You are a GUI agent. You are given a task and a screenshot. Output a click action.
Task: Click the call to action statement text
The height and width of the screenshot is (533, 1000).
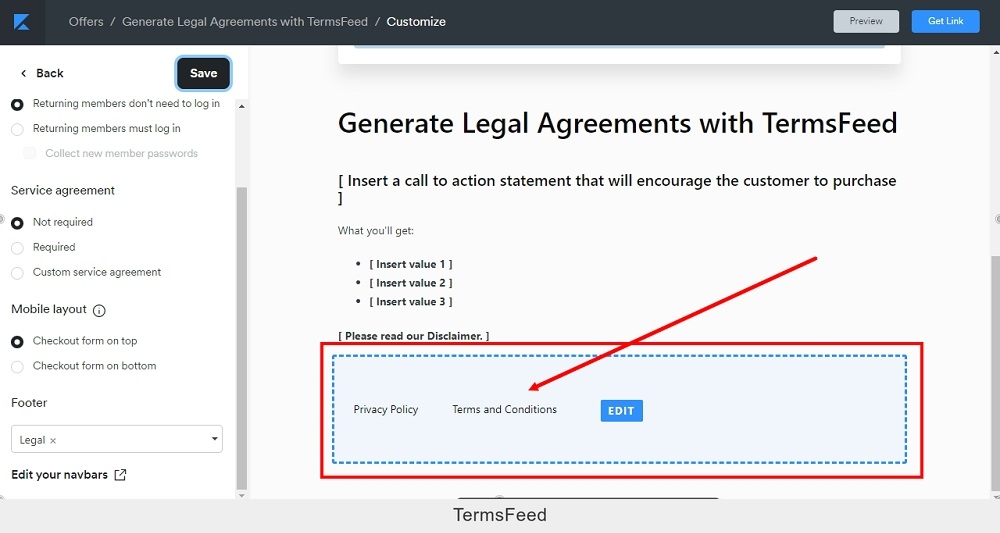click(617, 189)
